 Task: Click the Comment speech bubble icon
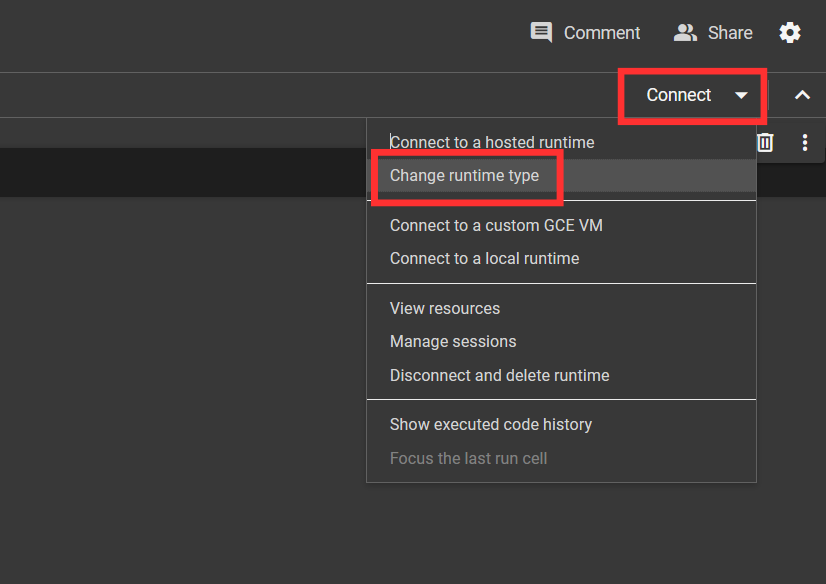click(541, 33)
